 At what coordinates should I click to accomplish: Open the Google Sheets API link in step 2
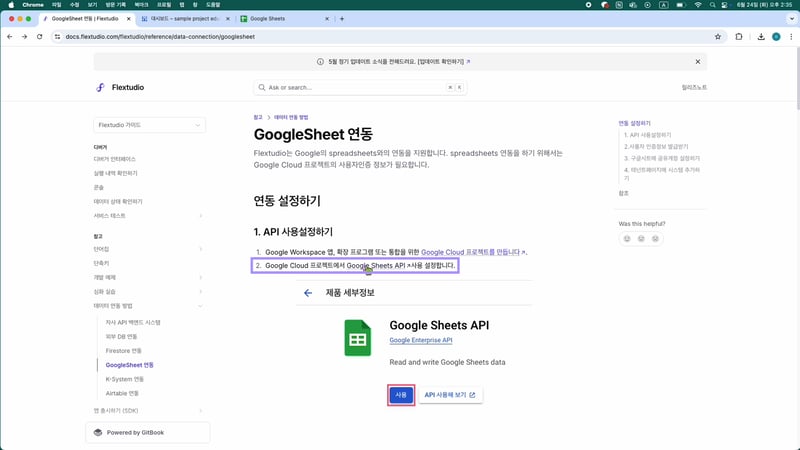(378, 265)
